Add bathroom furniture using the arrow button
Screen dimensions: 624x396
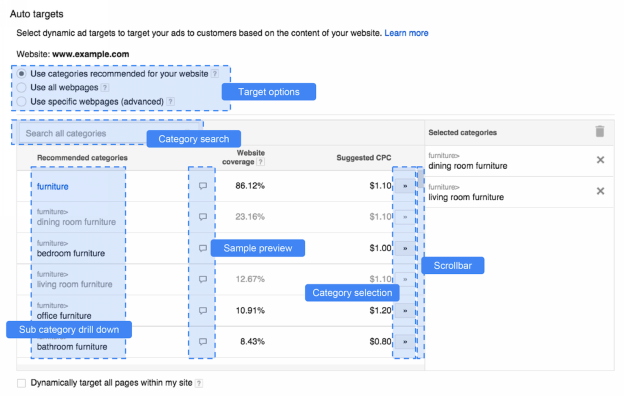[x=405, y=341]
